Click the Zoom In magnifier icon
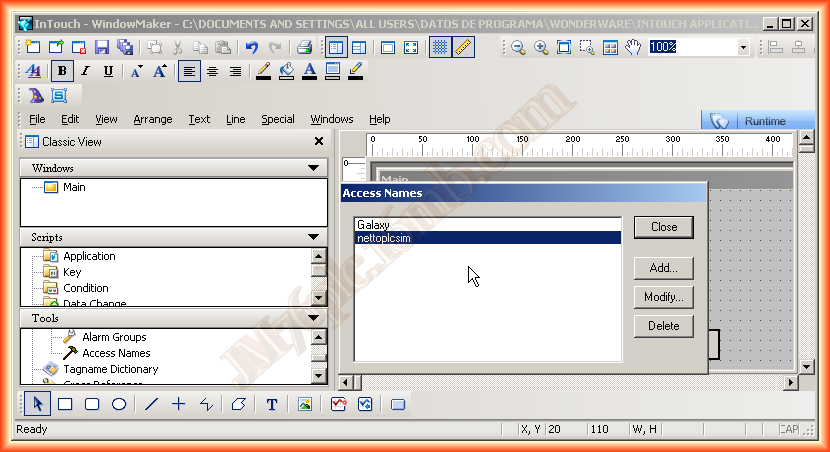Screen dimensions: 830x452 (541, 47)
